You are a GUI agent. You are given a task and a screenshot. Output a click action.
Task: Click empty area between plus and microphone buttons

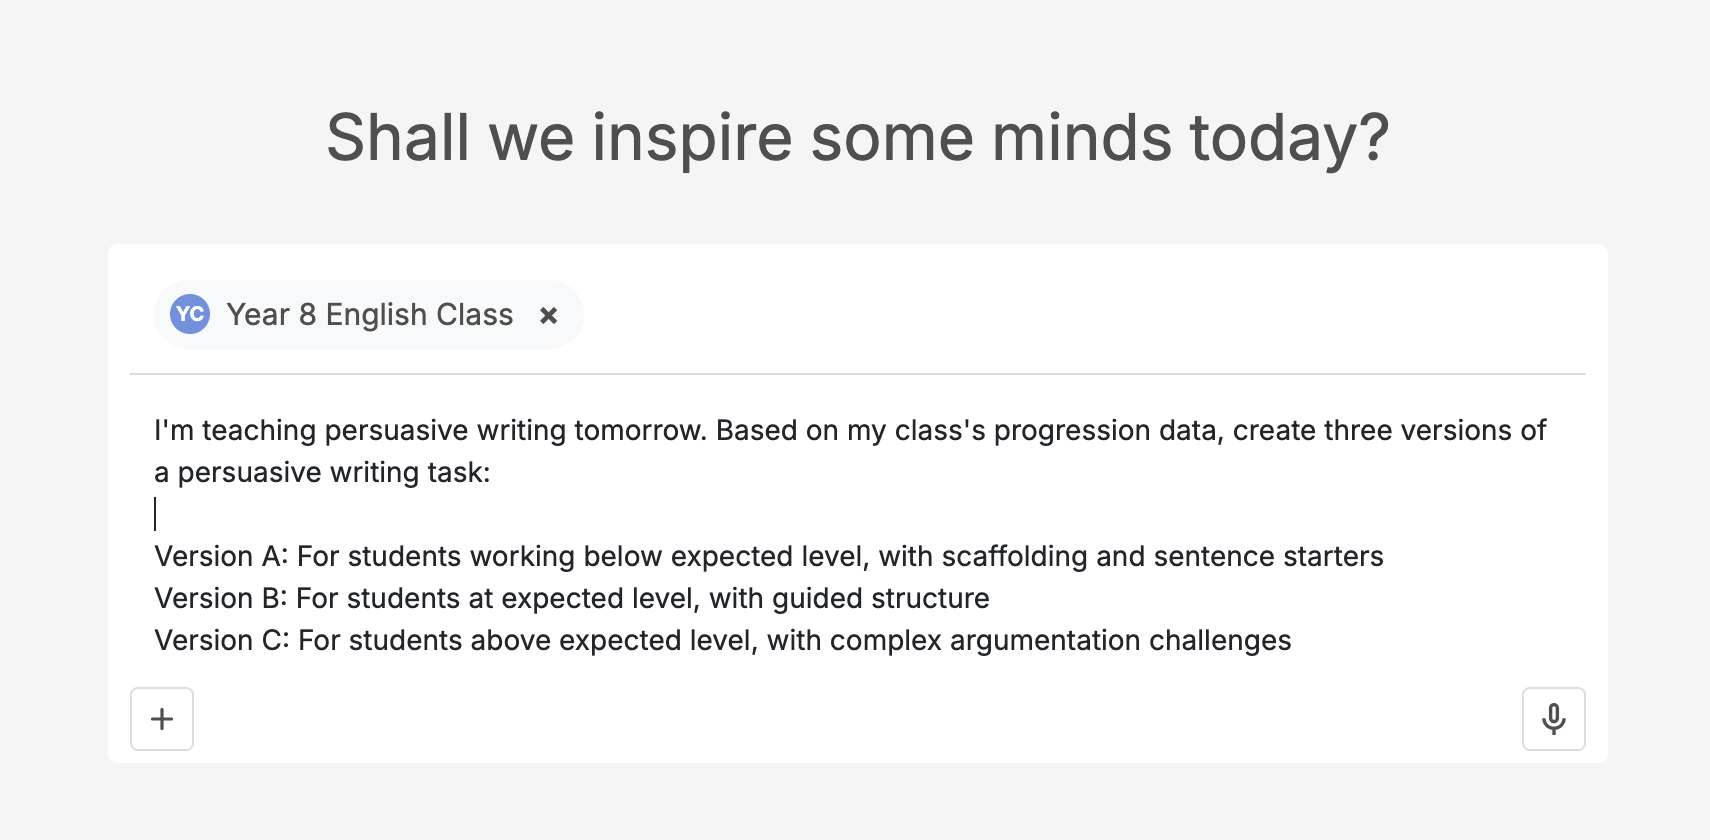[857, 719]
